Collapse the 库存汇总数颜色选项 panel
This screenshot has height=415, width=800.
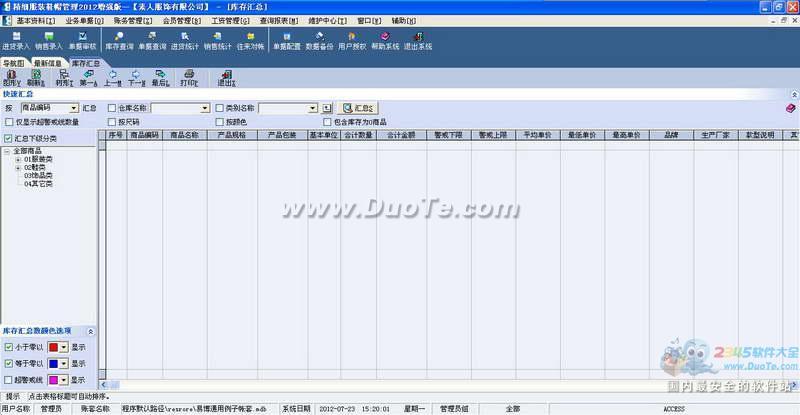pyautogui.click(x=91, y=331)
